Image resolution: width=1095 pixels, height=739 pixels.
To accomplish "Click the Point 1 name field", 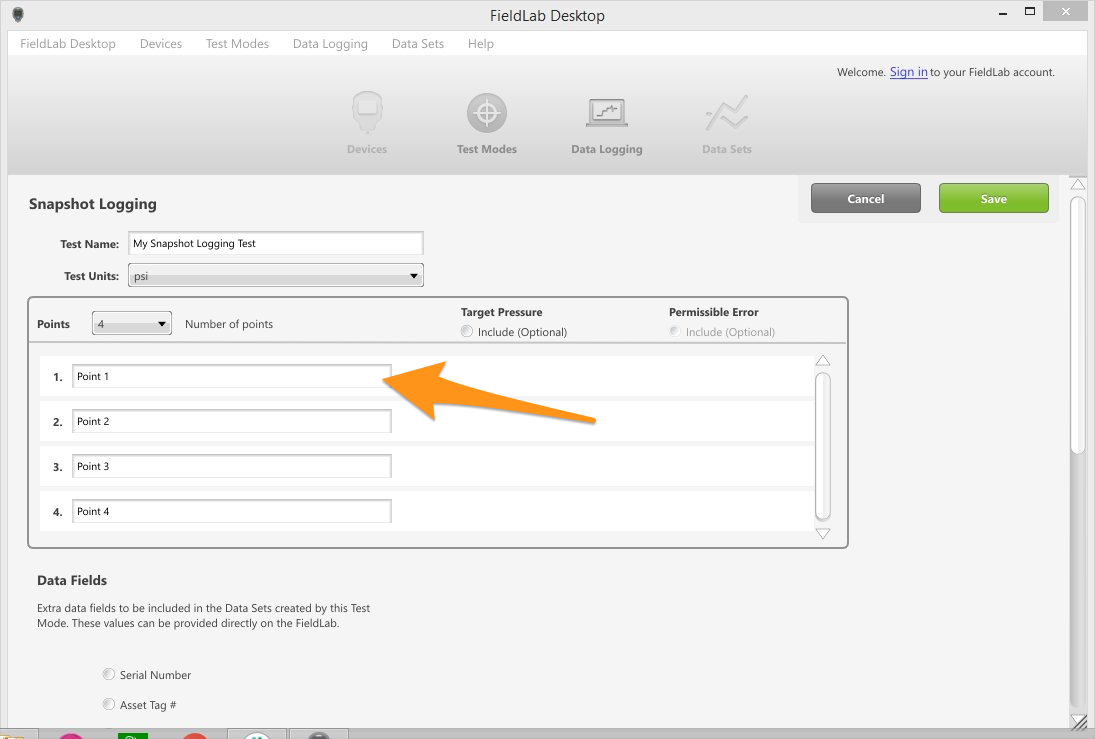I will 232,376.
